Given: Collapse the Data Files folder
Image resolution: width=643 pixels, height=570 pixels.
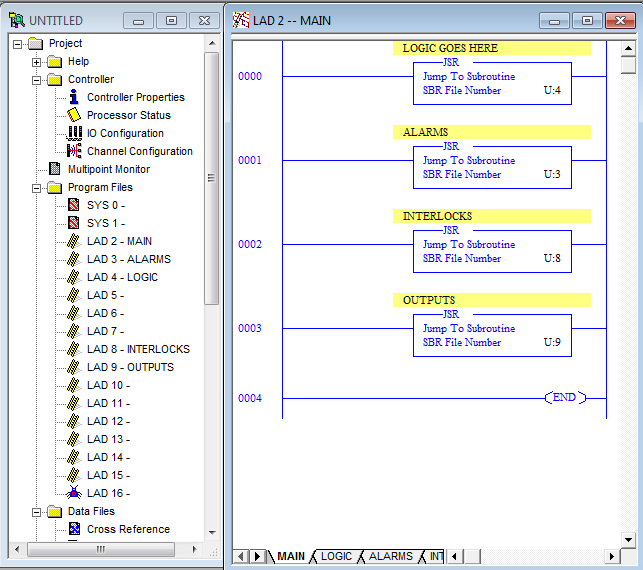Looking at the screenshot, I should click(36, 512).
